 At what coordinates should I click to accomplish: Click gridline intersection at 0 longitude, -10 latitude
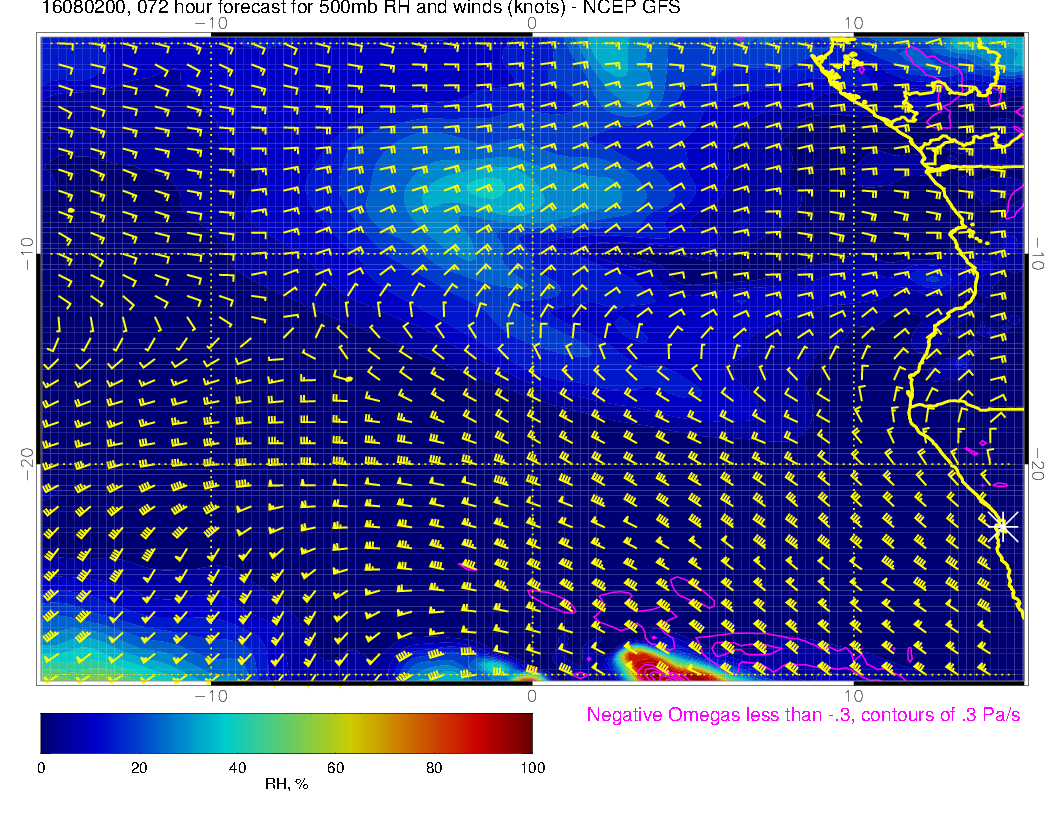[x=532, y=254]
